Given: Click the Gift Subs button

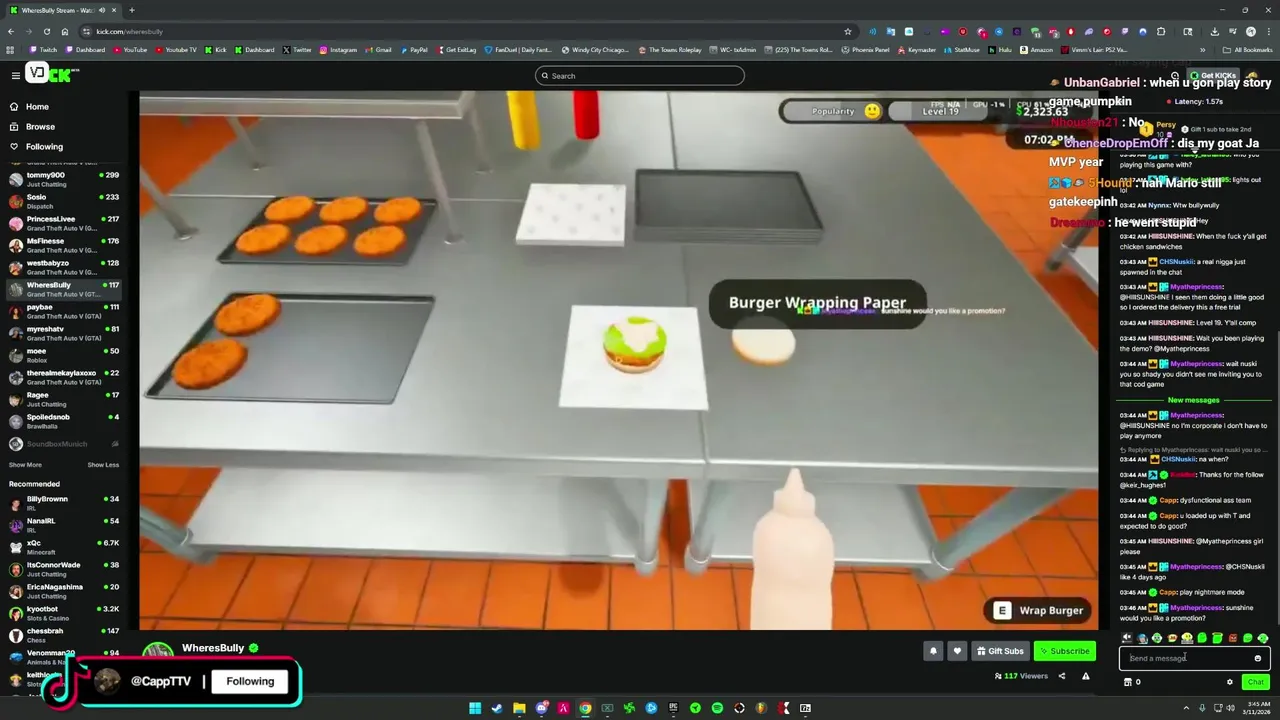Looking at the screenshot, I should click(x=1000, y=651).
